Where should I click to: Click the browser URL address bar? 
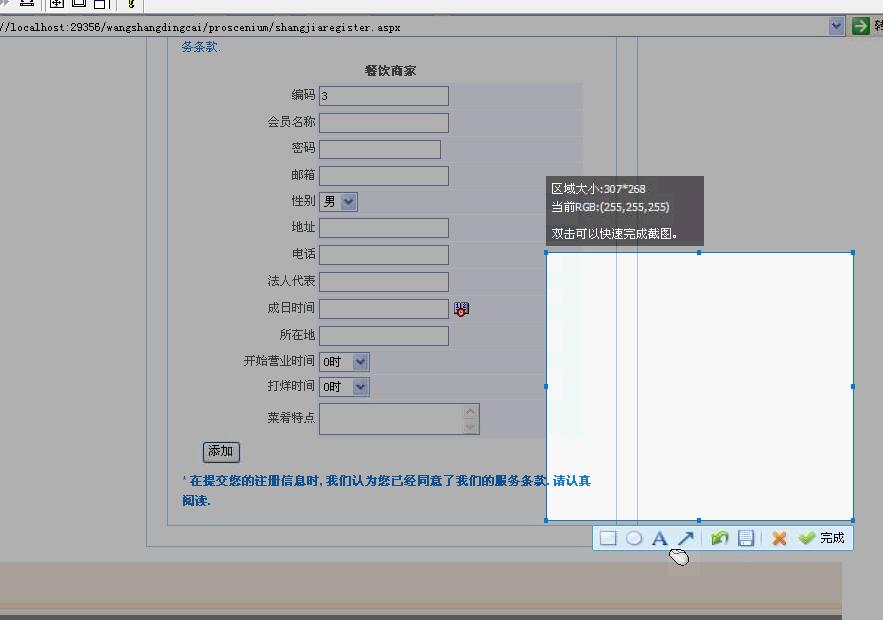coord(414,26)
